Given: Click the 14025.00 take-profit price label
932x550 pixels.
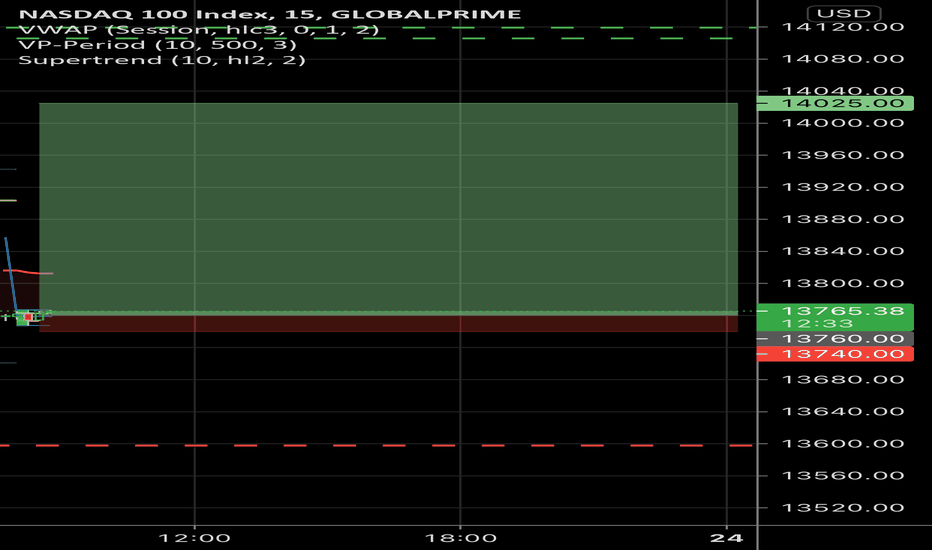Looking at the screenshot, I should point(835,103).
